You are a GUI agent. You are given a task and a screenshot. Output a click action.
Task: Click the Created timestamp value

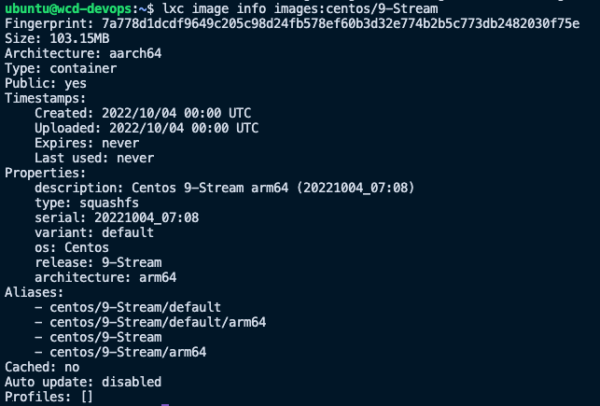pos(176,113)
